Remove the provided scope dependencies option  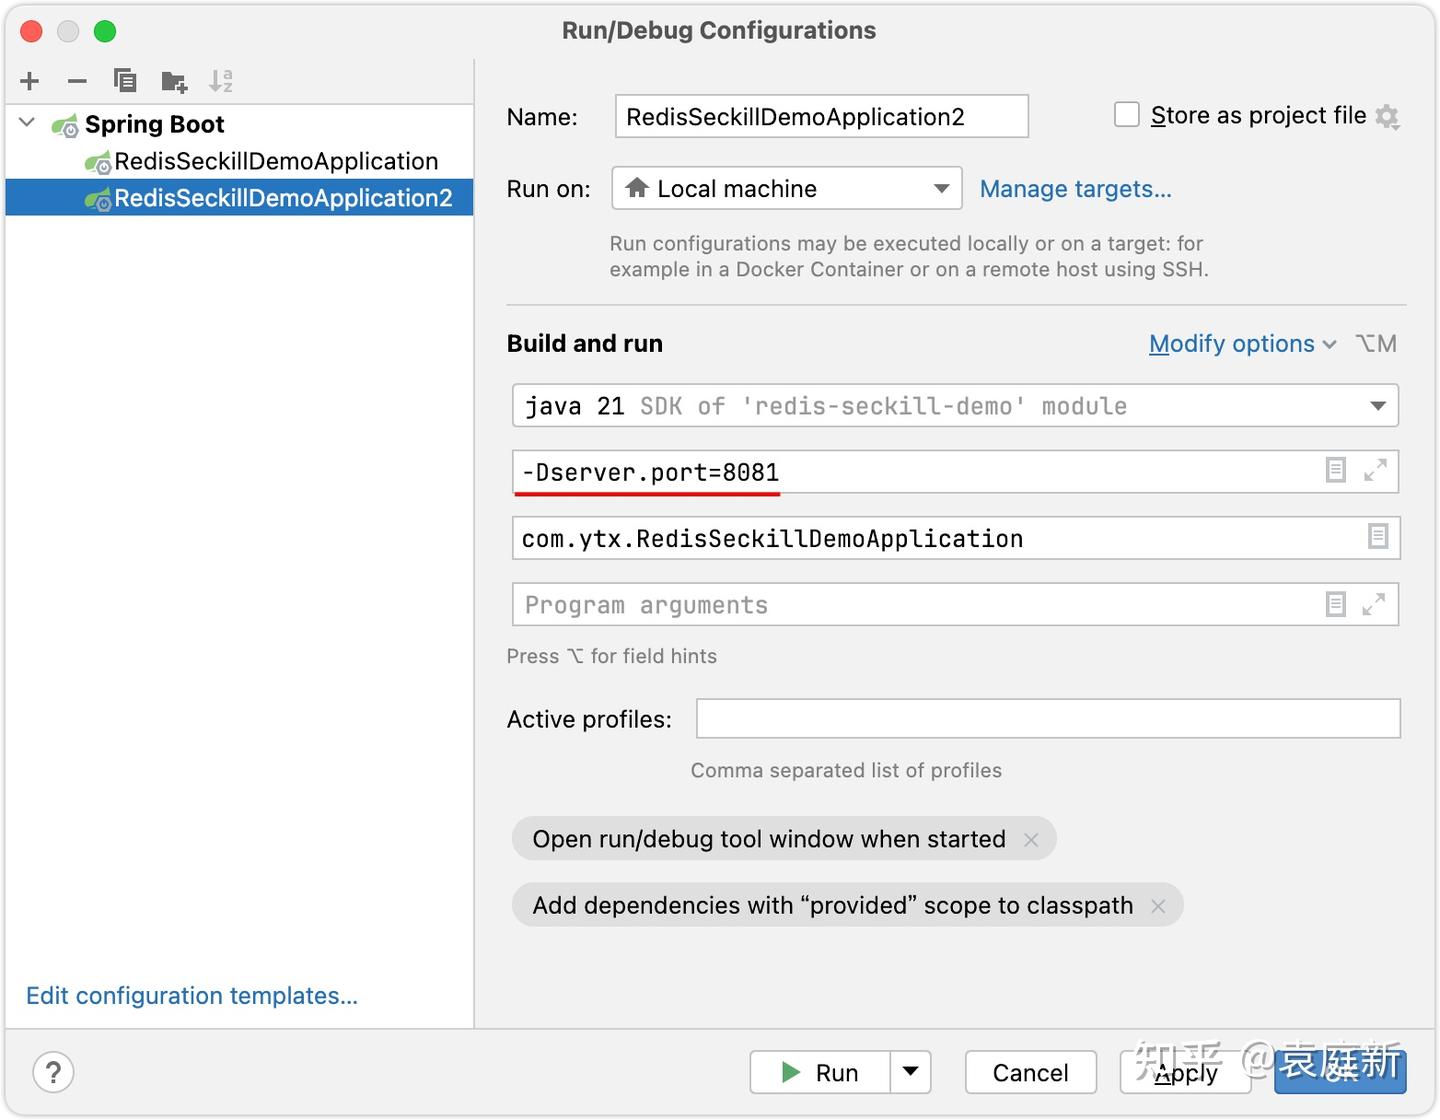tap(1158, 905)
